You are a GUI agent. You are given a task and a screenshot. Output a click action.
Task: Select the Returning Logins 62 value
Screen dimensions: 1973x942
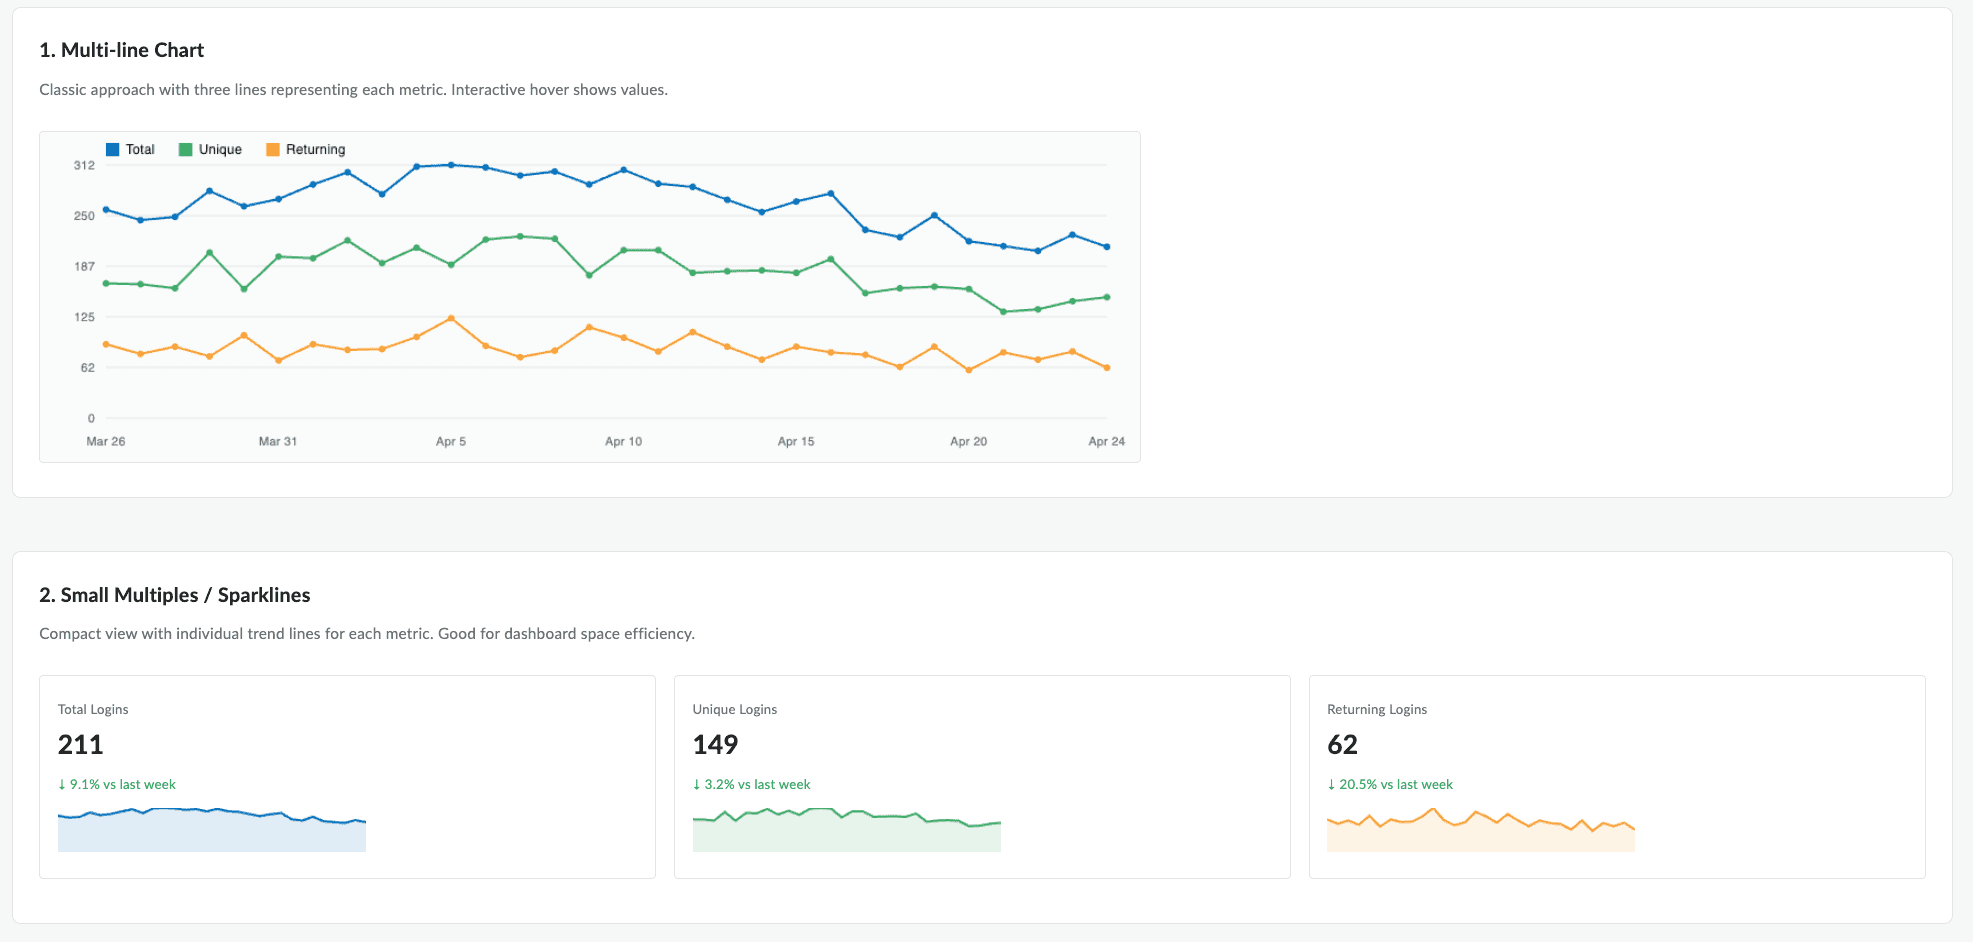click(1342, 745)
